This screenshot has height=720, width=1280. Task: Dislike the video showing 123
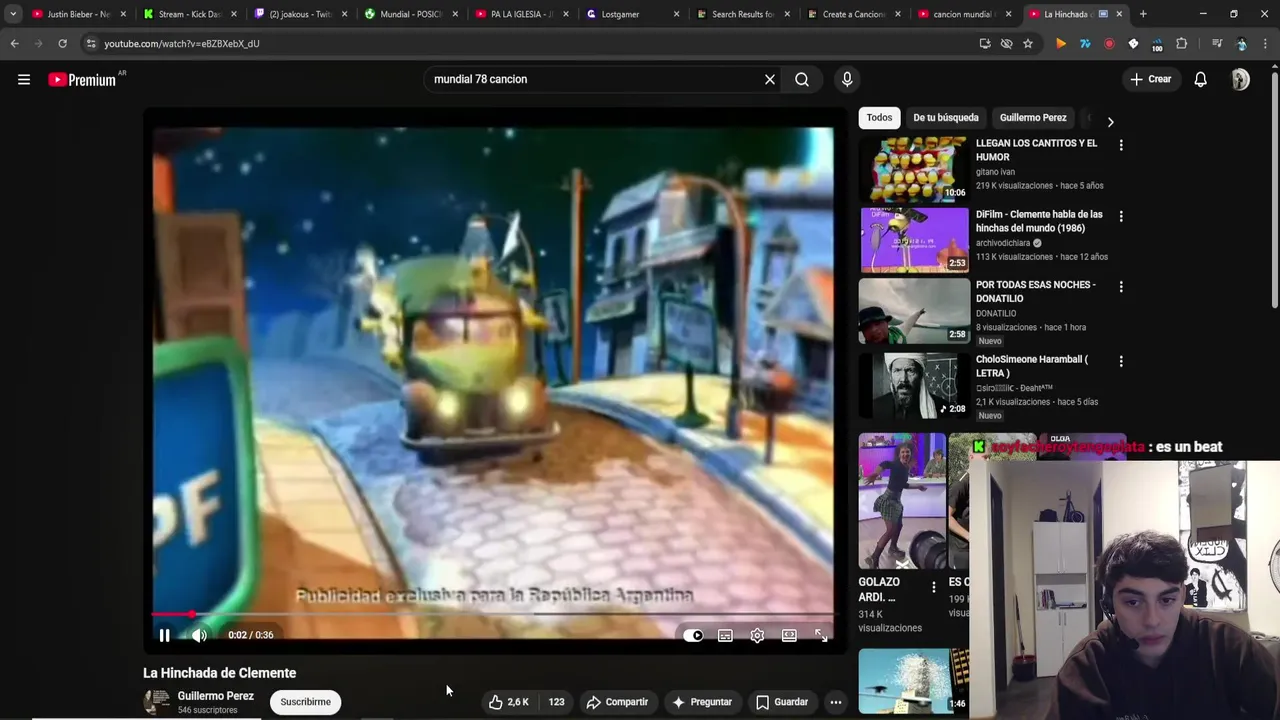pos(556,702)
